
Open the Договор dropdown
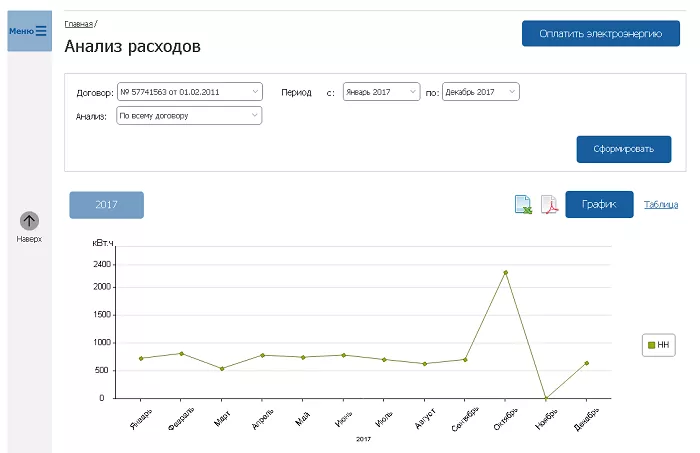[x=189, y=92]
